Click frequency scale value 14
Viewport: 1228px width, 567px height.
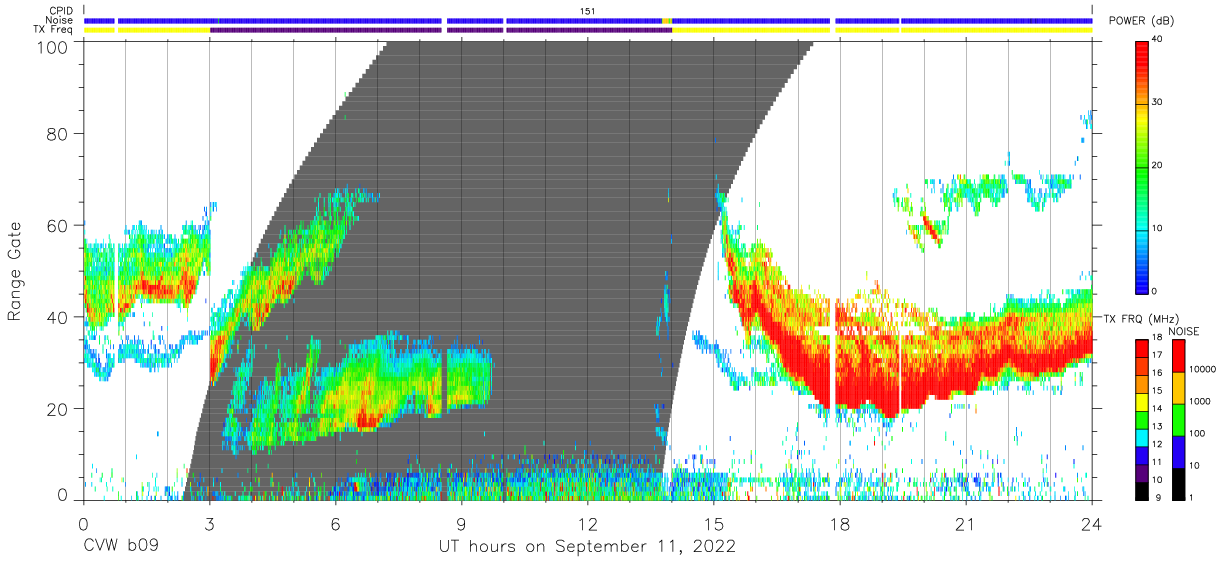point(1158,410)
